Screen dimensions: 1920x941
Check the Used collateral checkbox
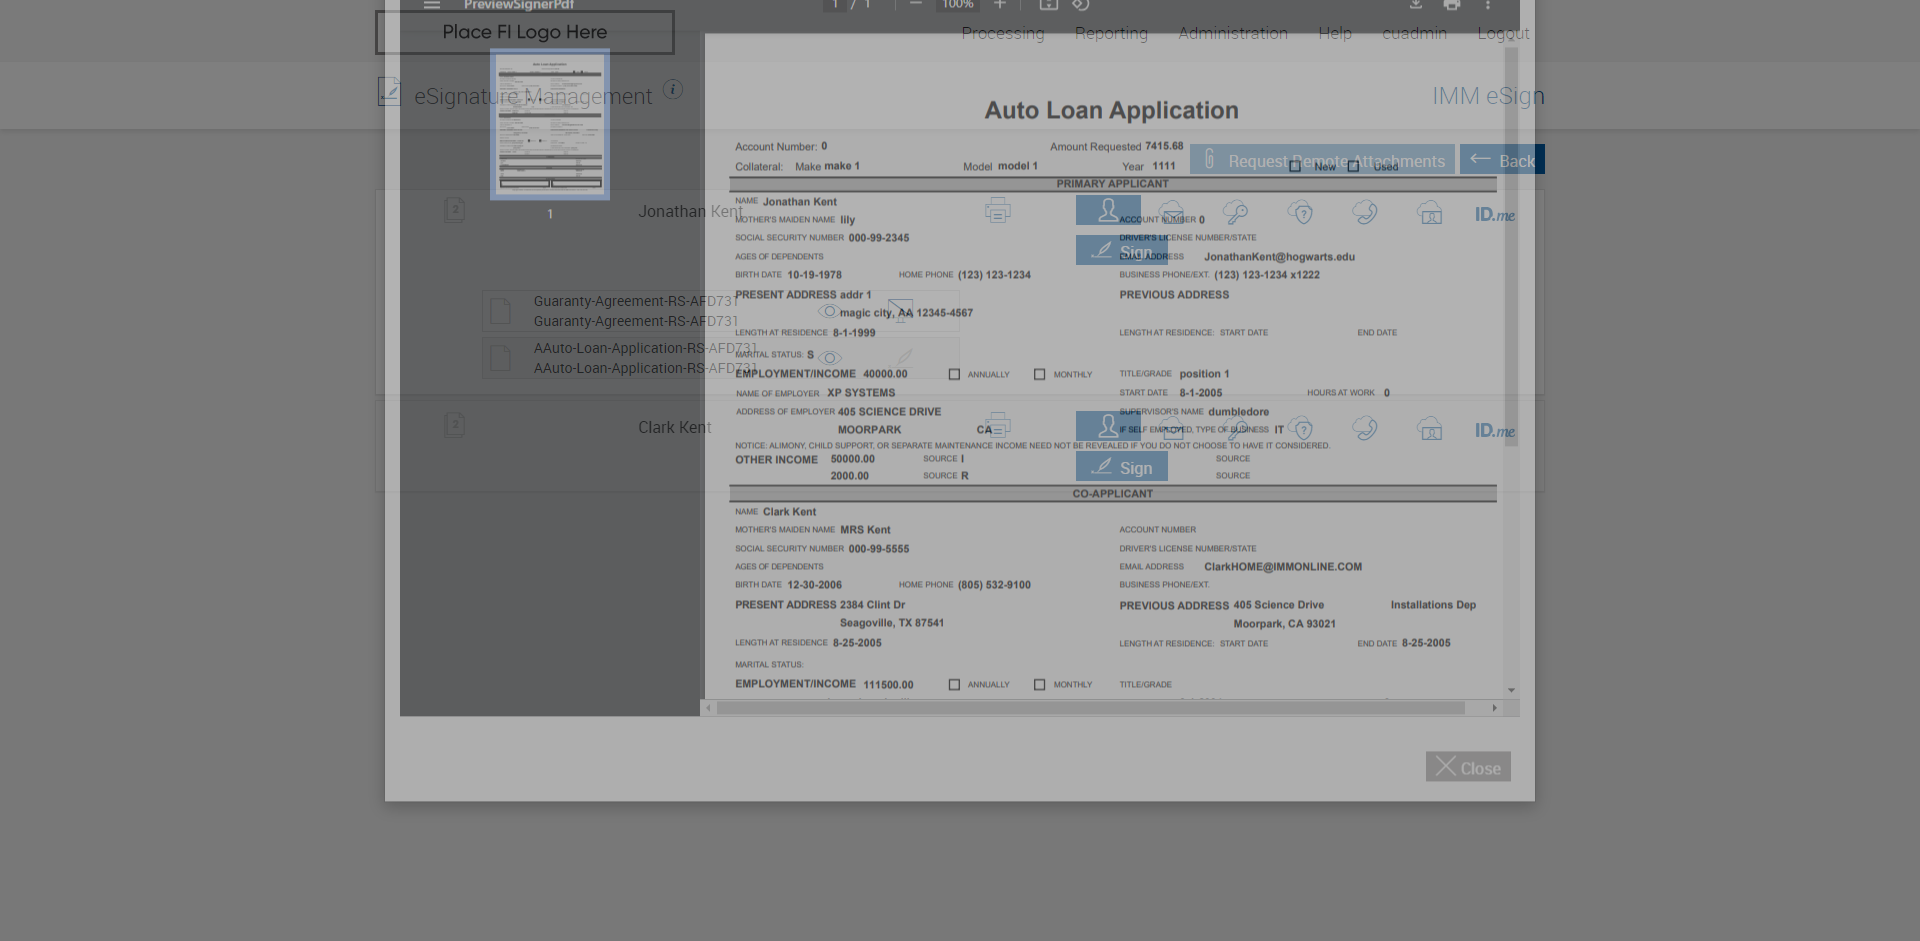coord(1353,167)
